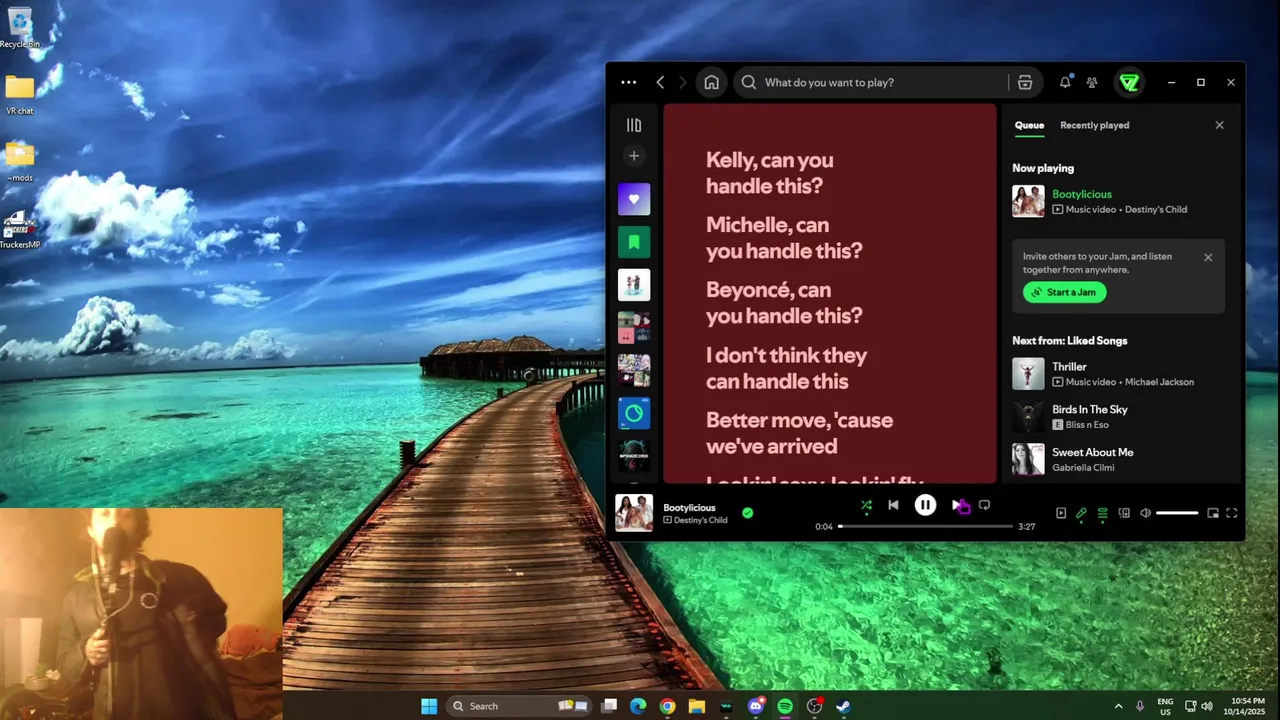The image size is (1280, 720).
Task: Open Microsoft Edge from taskbar
Action: tap(638, 706)
